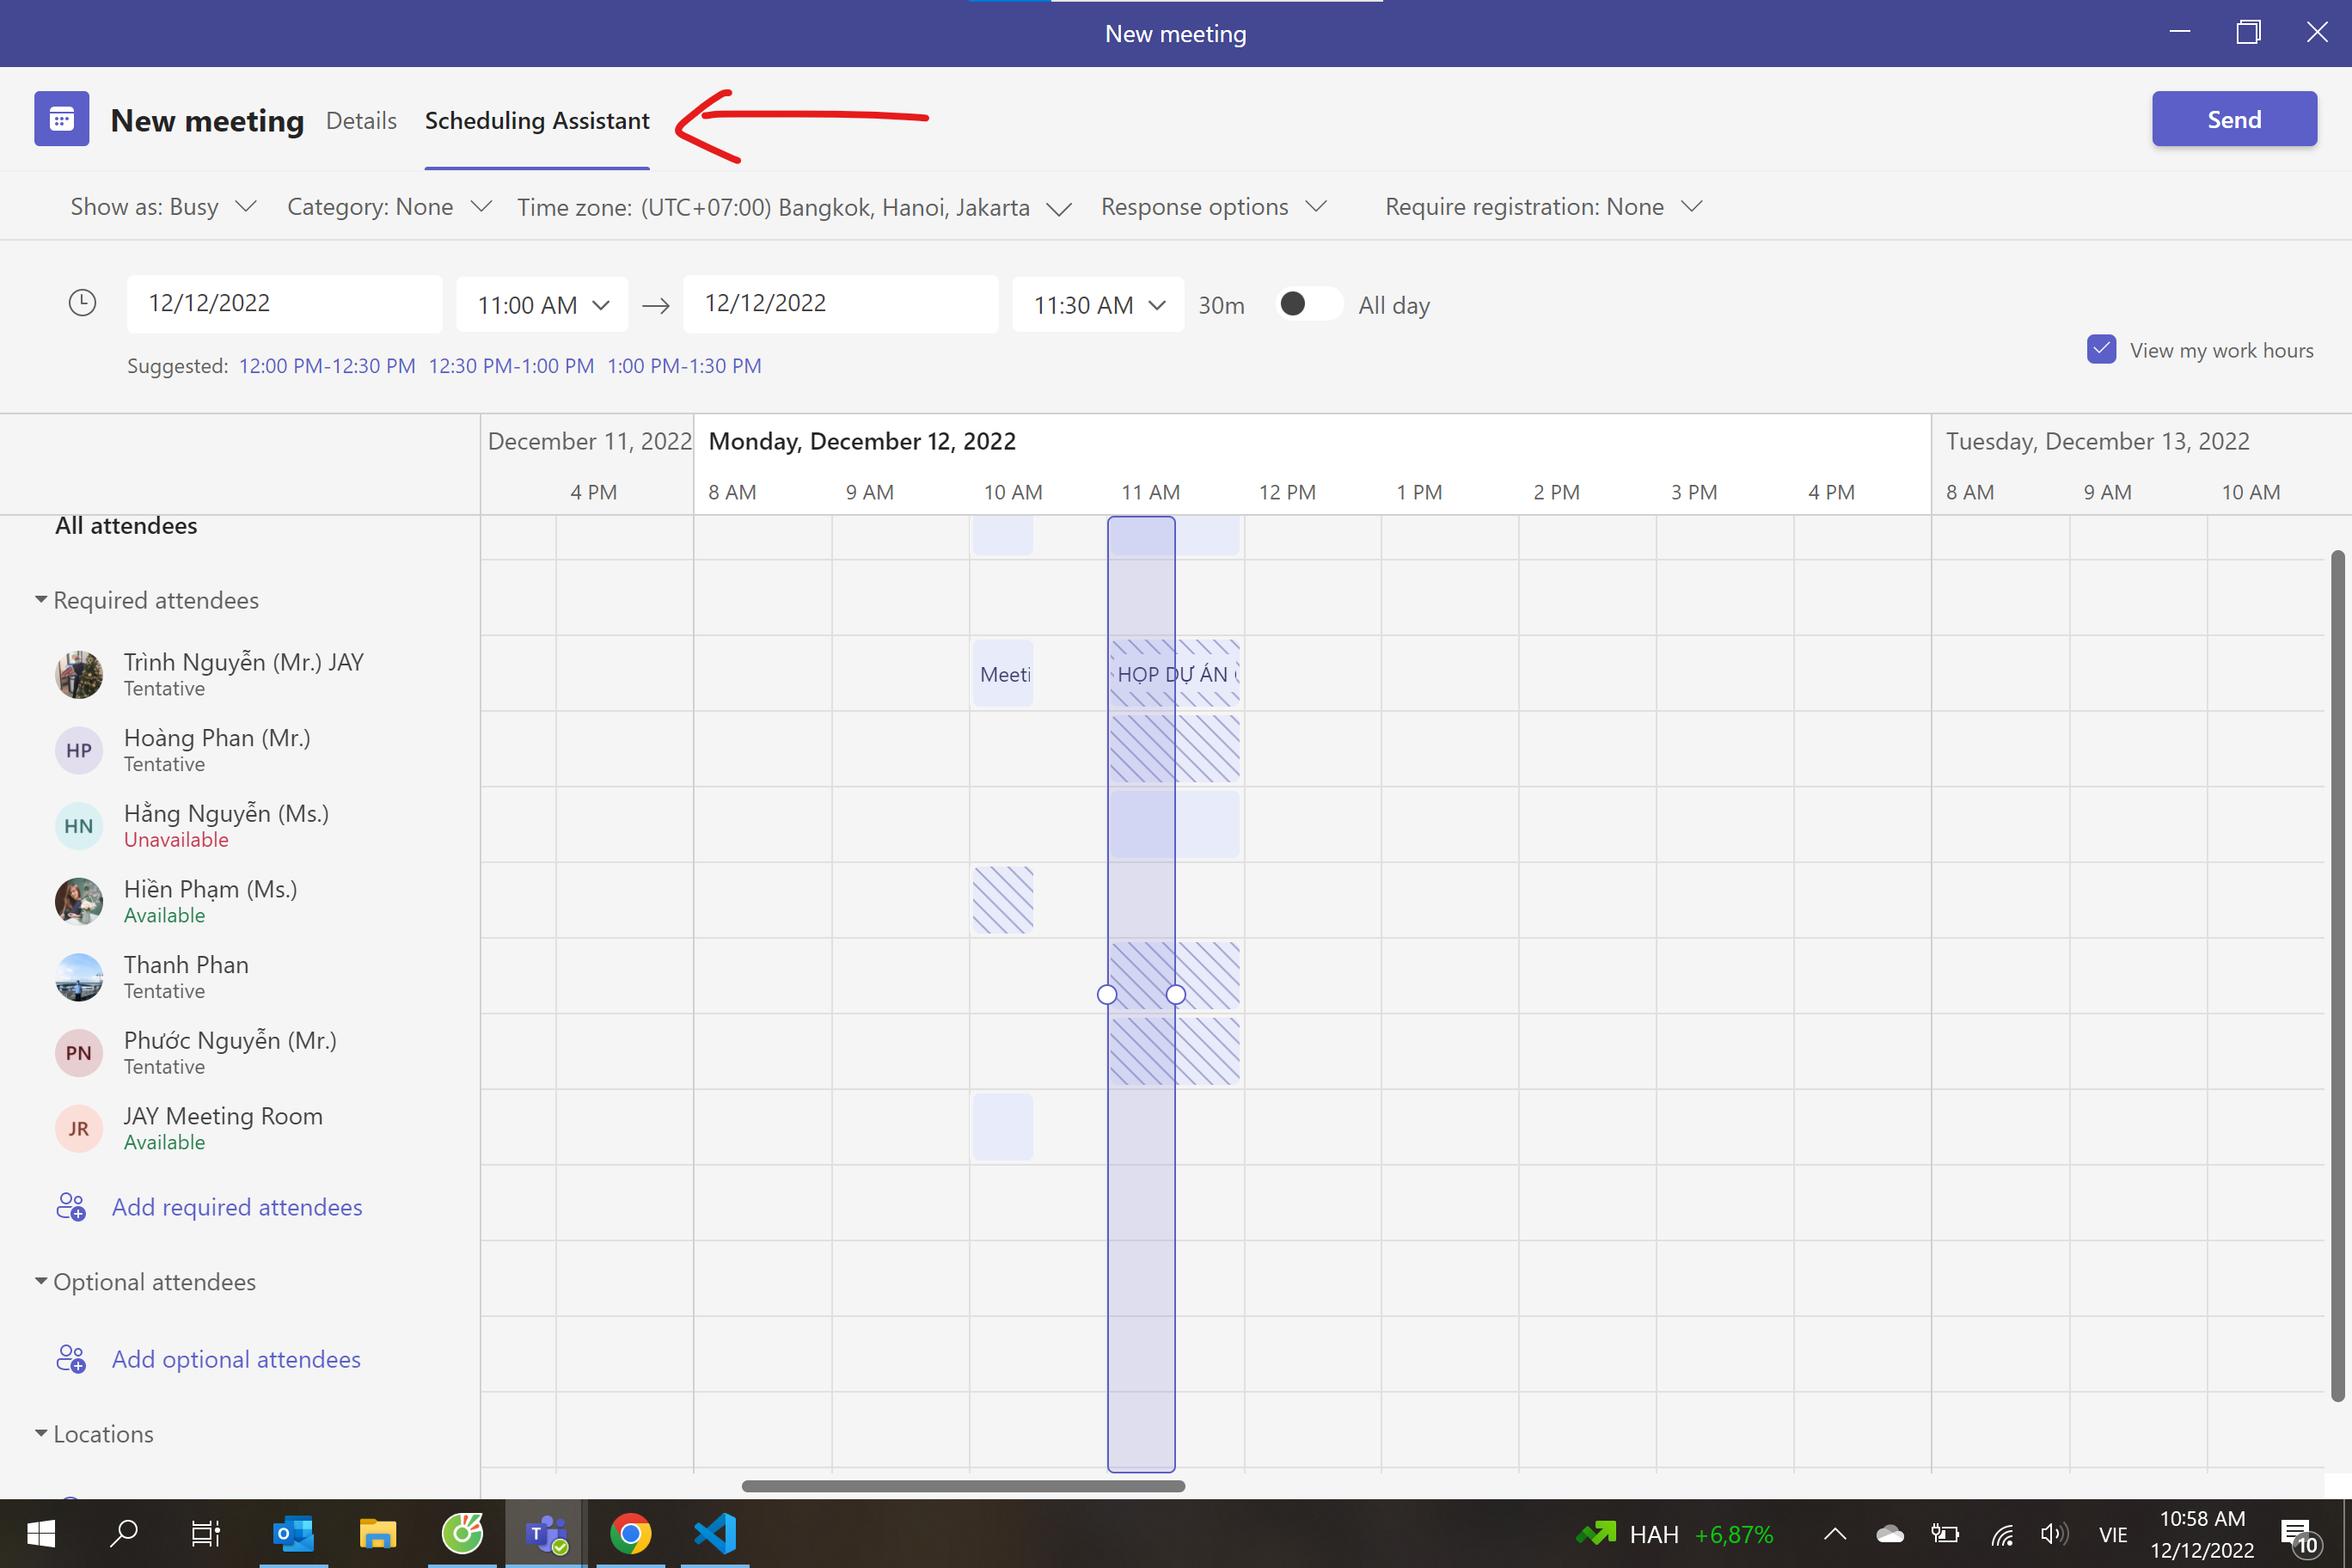Open Outlook from the taskbar
Viewport: 2352px width, 1568px height.
tap(293, 1533)
